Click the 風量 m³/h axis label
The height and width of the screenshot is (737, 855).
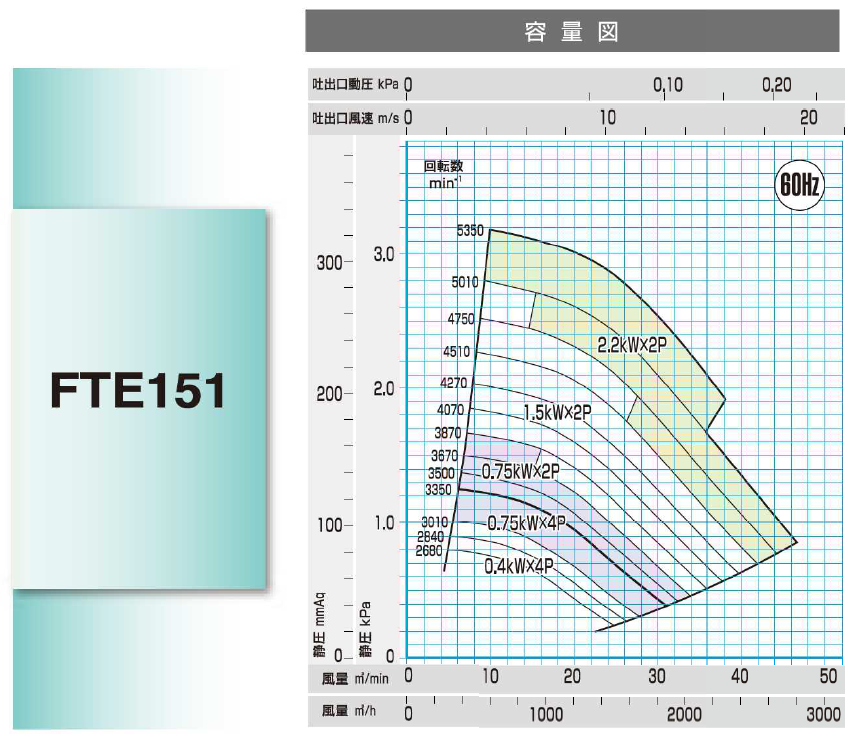point(352,714)
